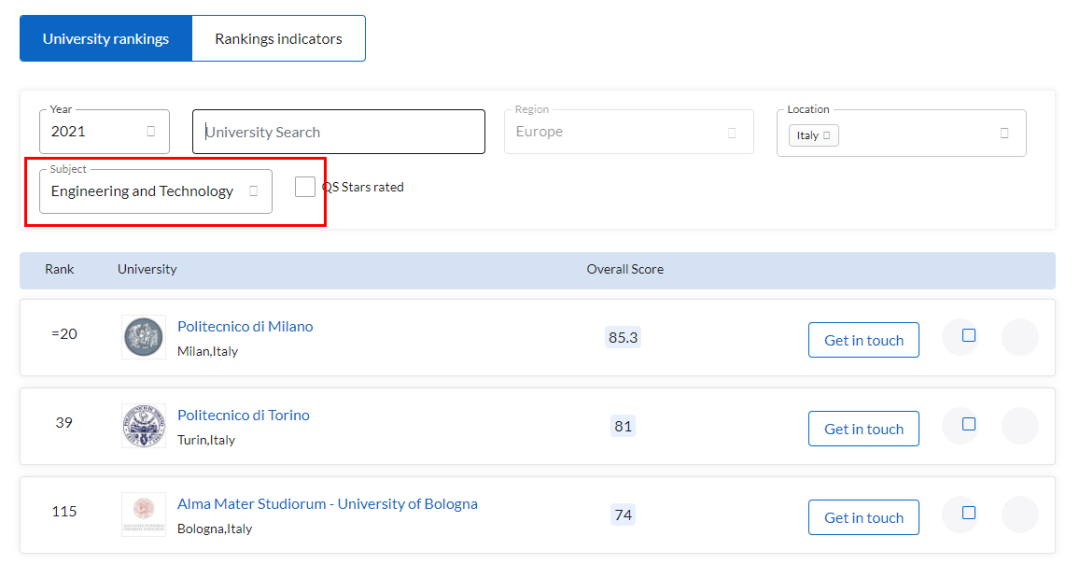Click far-right round icon in Politecnico di Torino row
The height and width of the screenshot is (564, 1080).
coord(1019,426)
